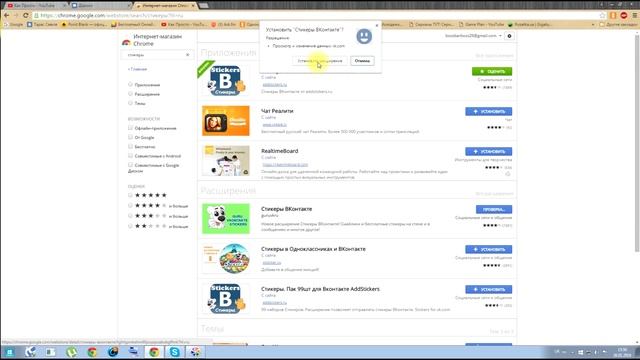Click the taskbar clock
Image resolution: width=640 pixels, height=360 pixels.
[622, 352]
